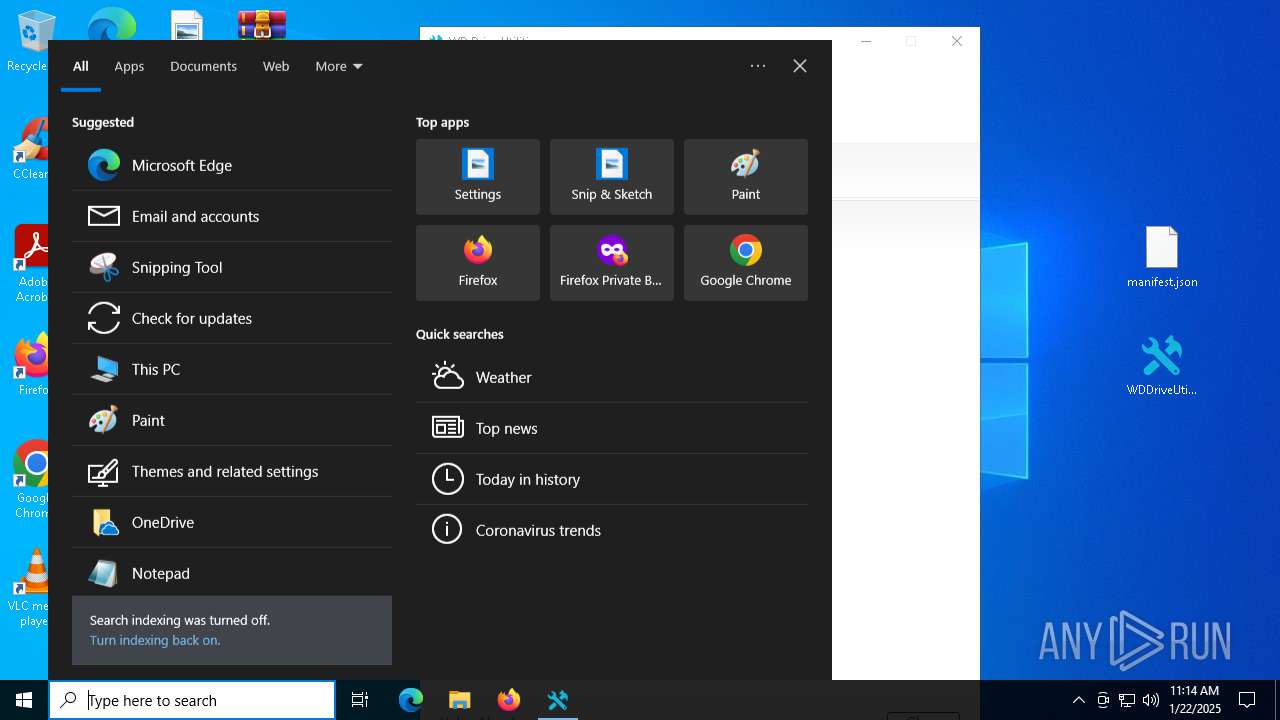Click Turn indexing back on link
1280x720 pixels.
pos(155,640)
